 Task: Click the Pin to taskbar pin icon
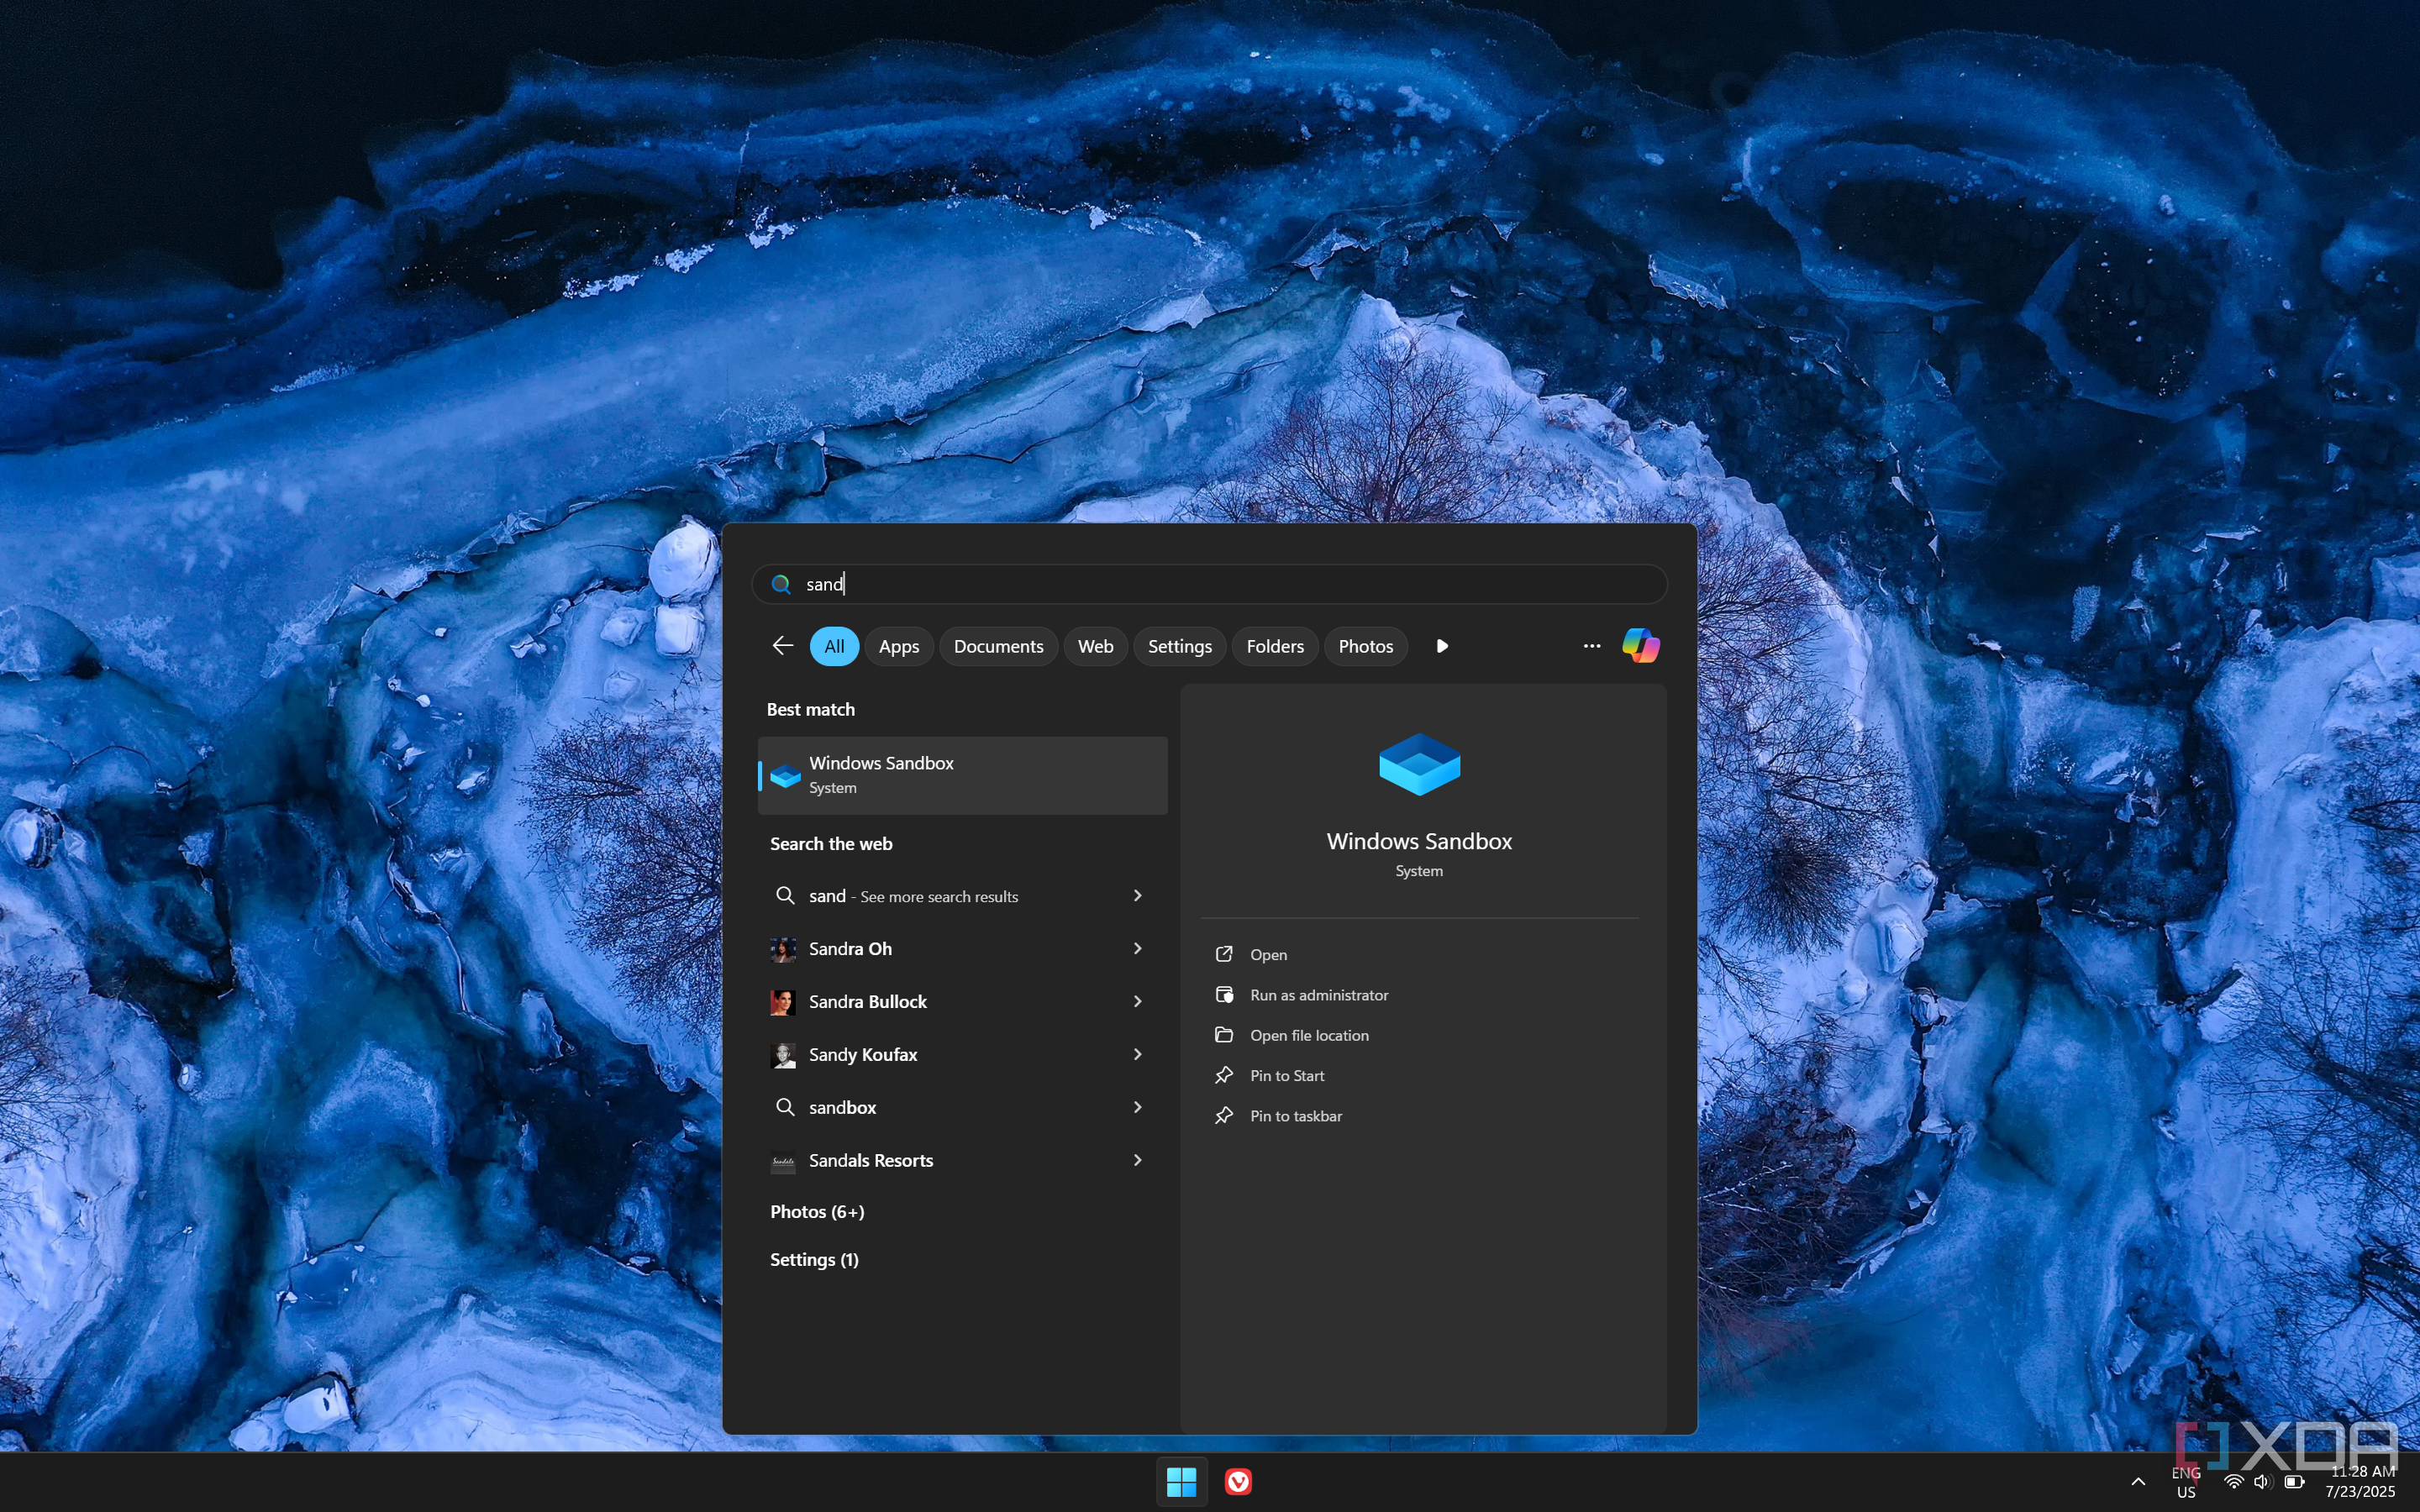coord(1224,1115)
